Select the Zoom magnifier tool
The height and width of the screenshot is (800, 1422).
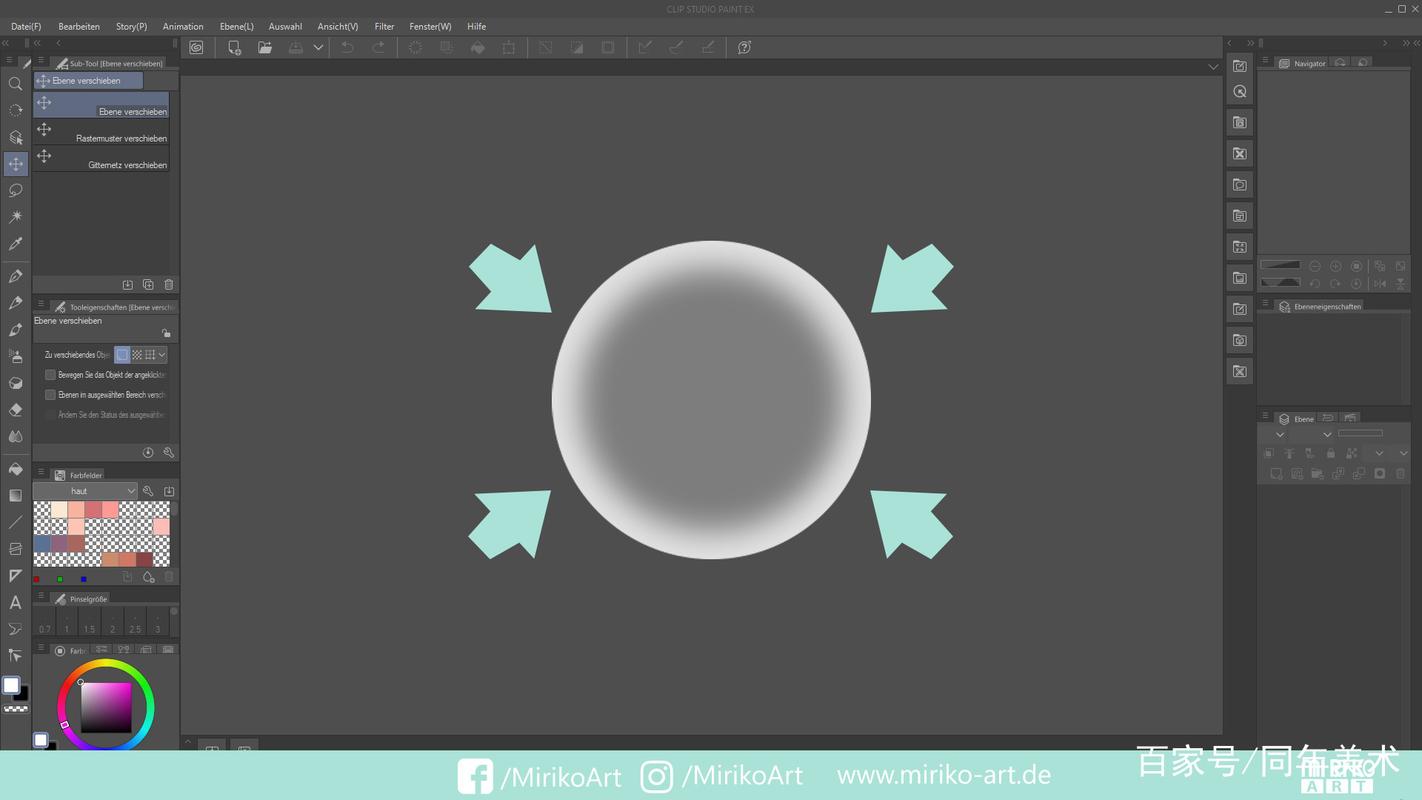tap(15, 84)
